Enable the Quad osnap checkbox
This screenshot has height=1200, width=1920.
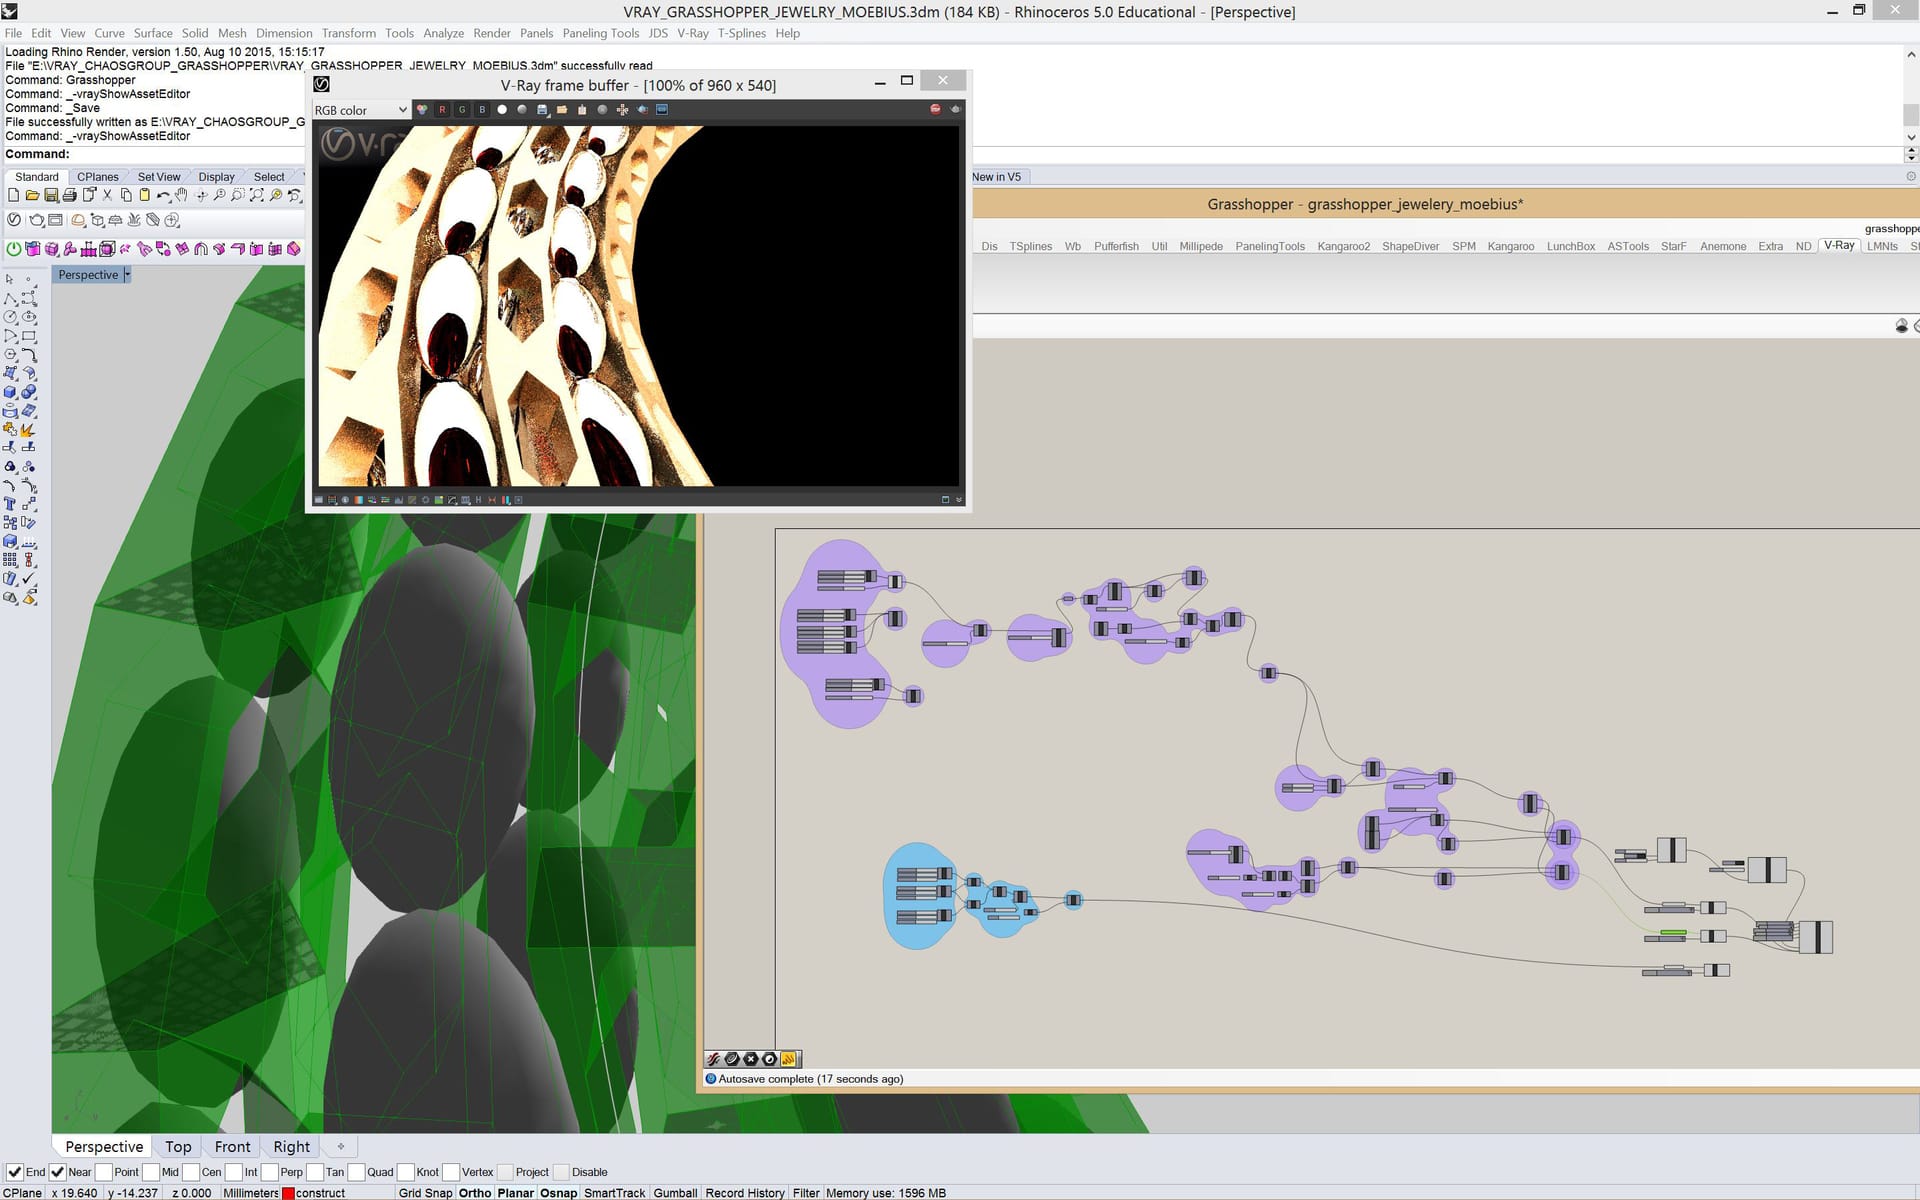pos(356,1172)
